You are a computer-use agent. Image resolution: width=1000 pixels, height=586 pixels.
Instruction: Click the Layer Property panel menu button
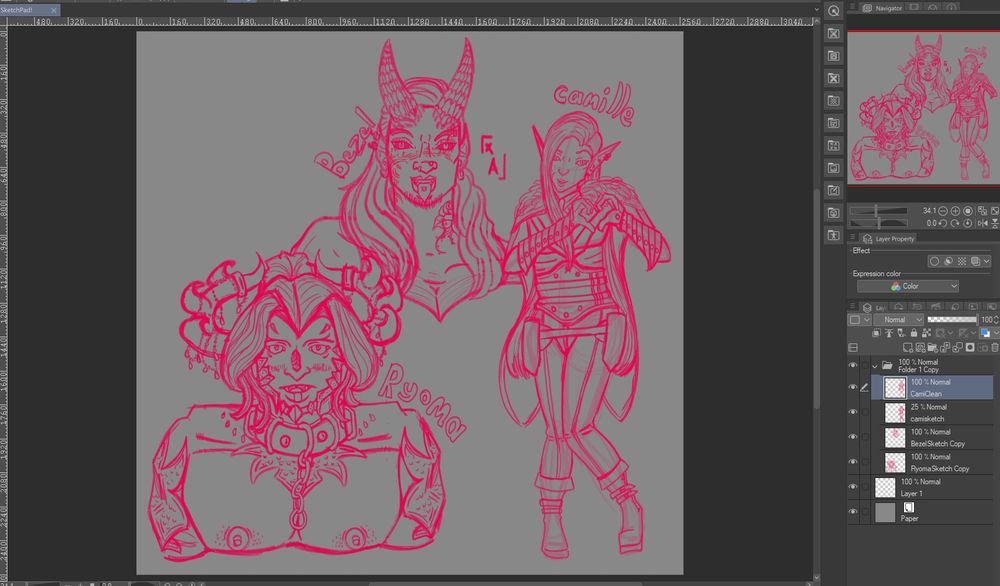(852, 236)
